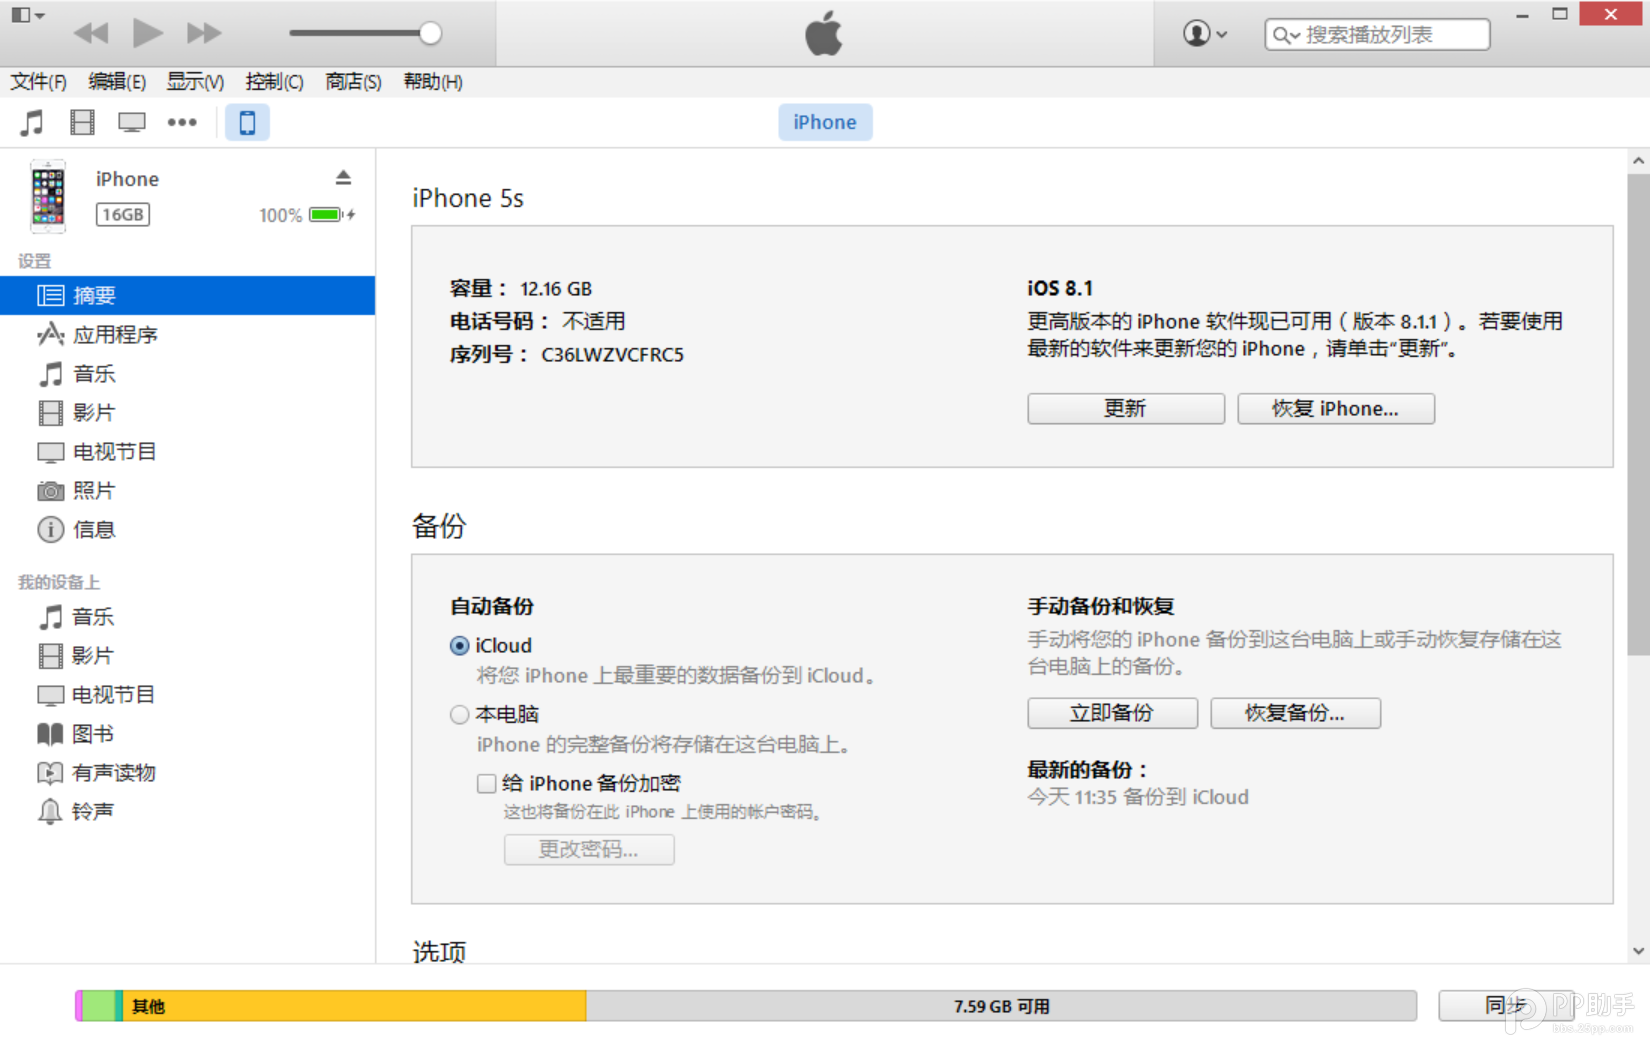Viewport: 1650px width, 1047px height.
Task: Open the More media options icon (...)
Action: coord(182,121)
